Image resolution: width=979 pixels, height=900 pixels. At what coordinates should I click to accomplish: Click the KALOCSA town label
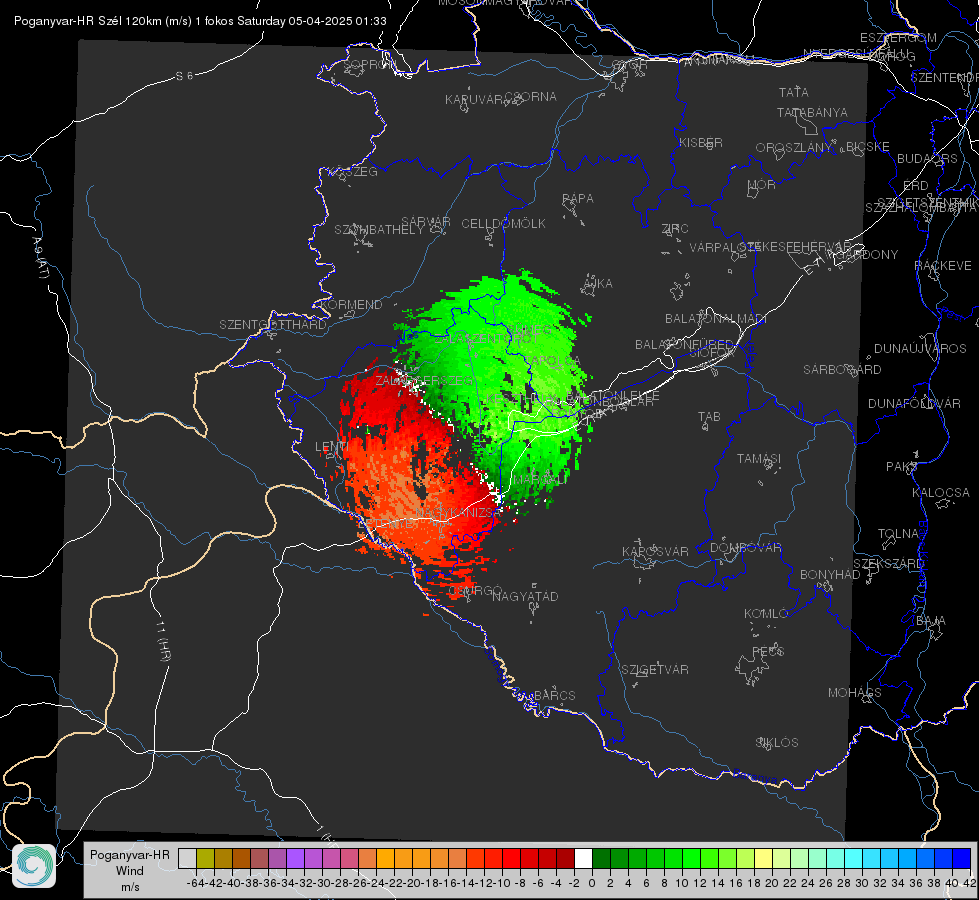click(940, 493)
